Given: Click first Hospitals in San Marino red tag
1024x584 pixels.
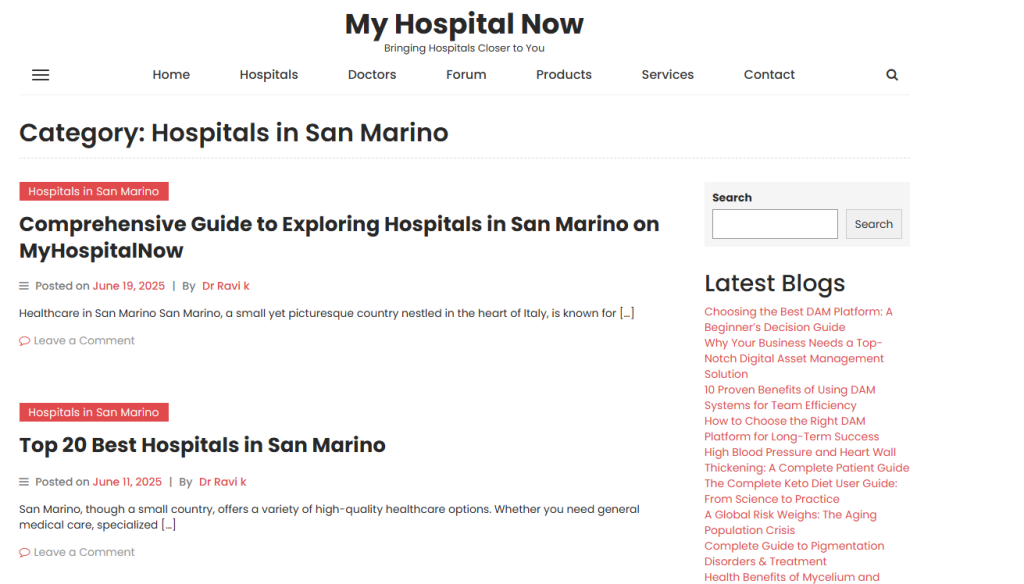Looking at the screenshot, I should [x=94, y=191].
